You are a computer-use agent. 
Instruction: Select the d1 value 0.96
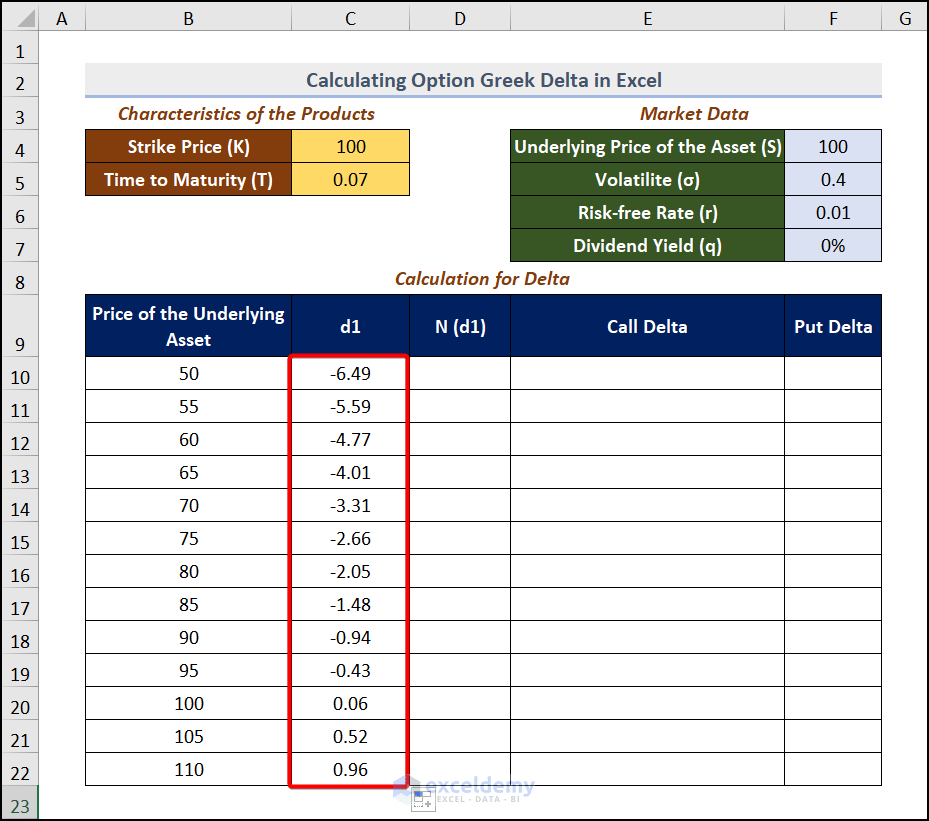pos(349,770)
